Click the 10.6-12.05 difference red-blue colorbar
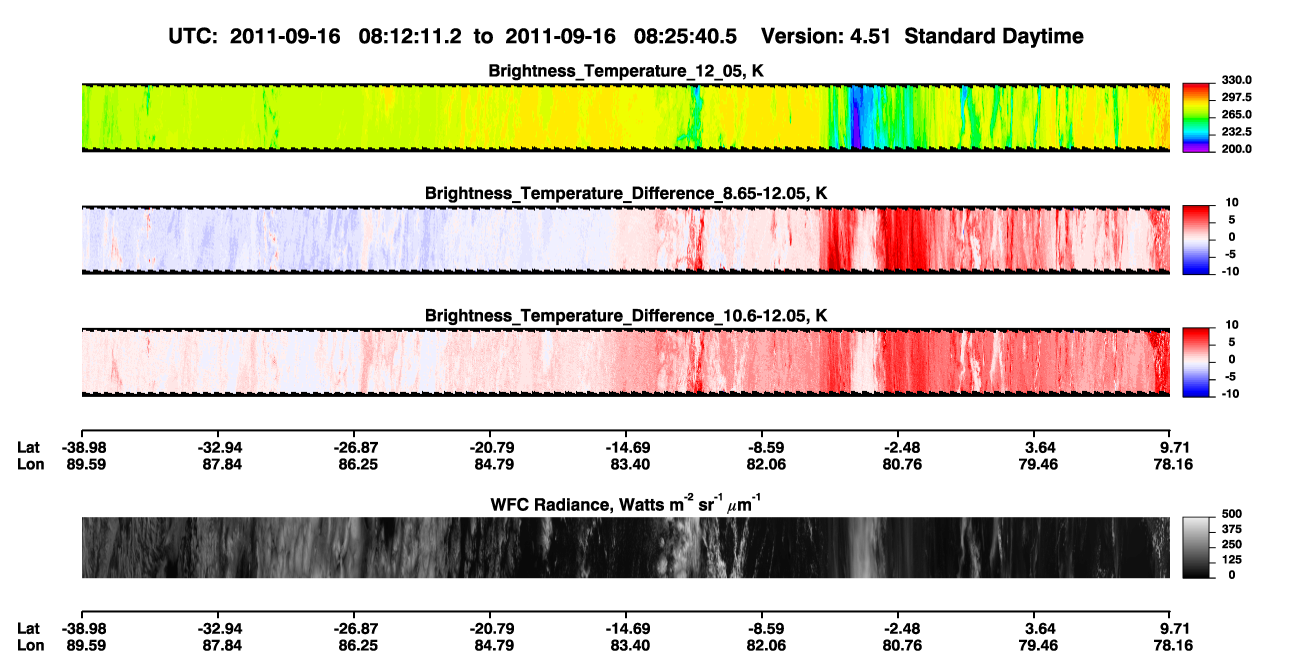 [1196, 360]
